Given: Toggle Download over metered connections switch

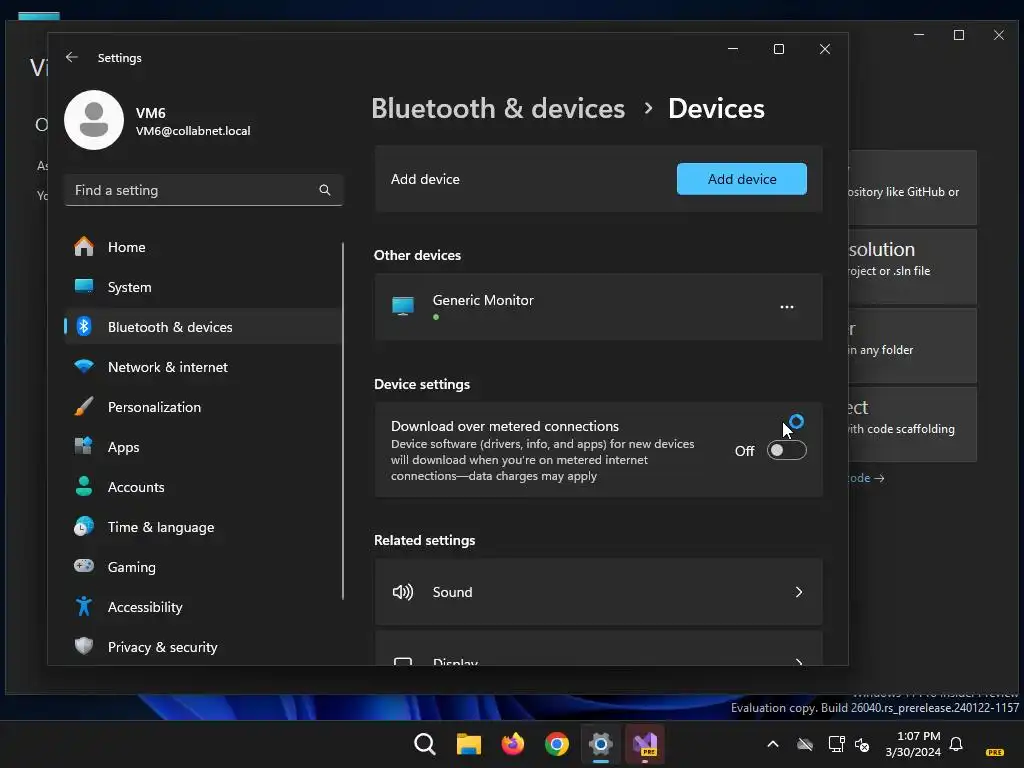Looking at the screenshot, I should click(787, 451).
